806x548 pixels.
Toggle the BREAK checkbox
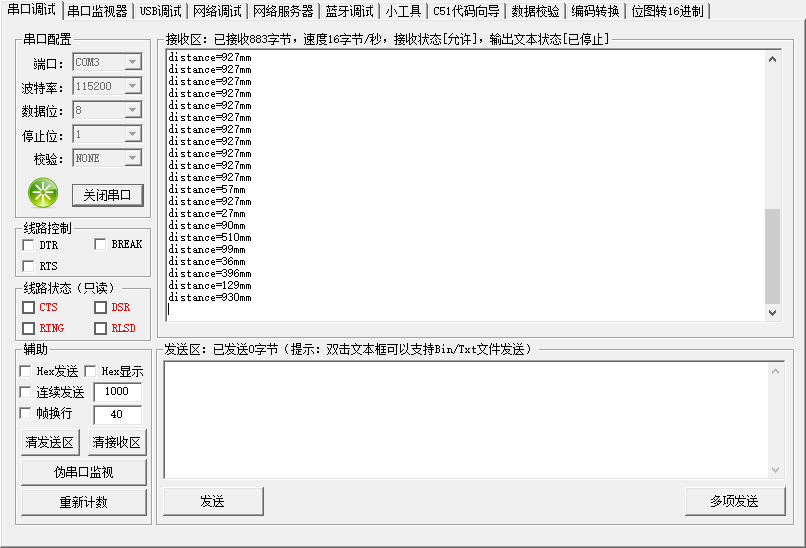click(x=100, y=244)
